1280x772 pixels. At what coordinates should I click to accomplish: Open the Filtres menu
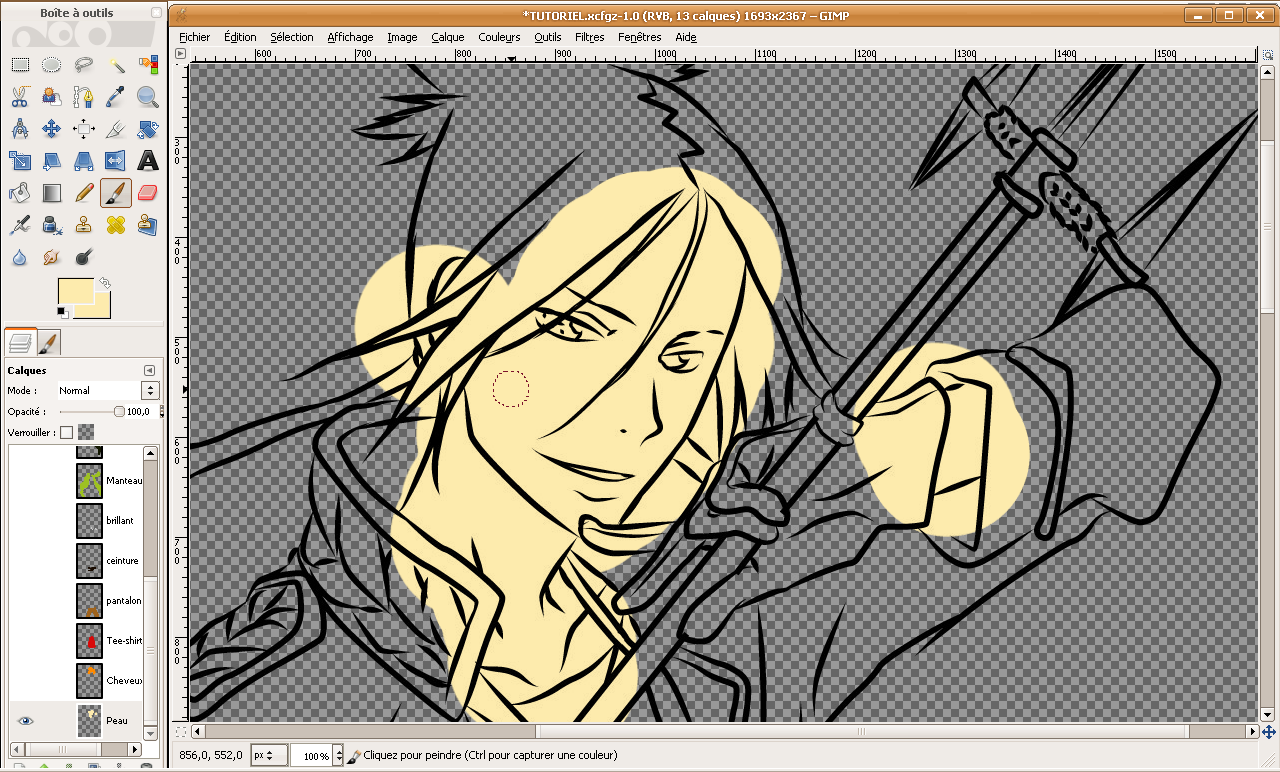589,37
